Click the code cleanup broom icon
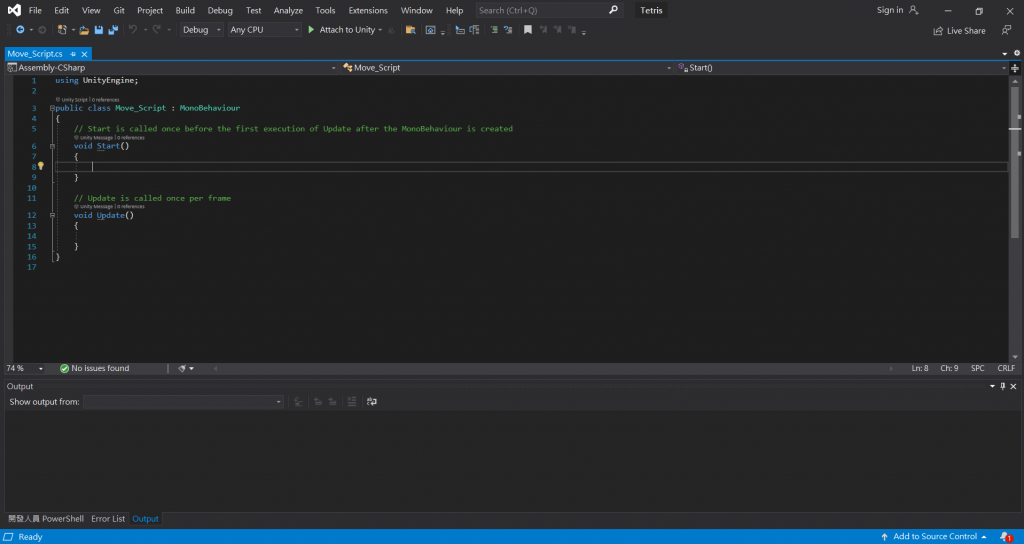 [x=182, y=368]
